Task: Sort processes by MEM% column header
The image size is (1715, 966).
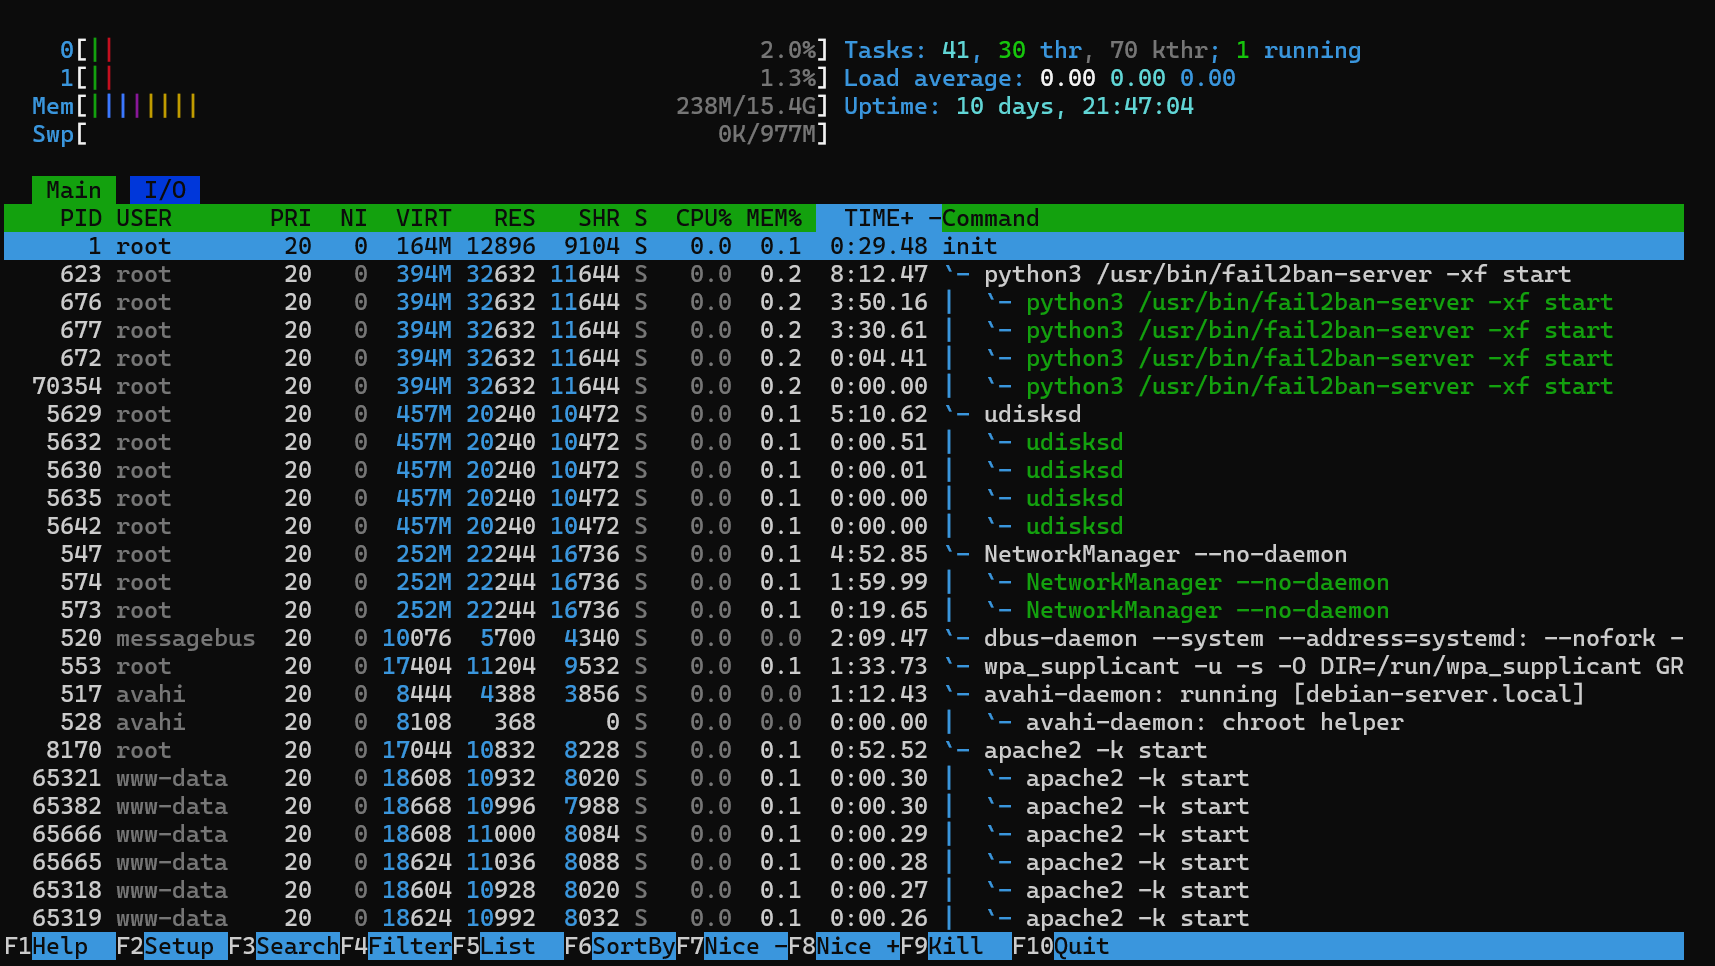Action: pyautogui.click(x=774, y=218)
